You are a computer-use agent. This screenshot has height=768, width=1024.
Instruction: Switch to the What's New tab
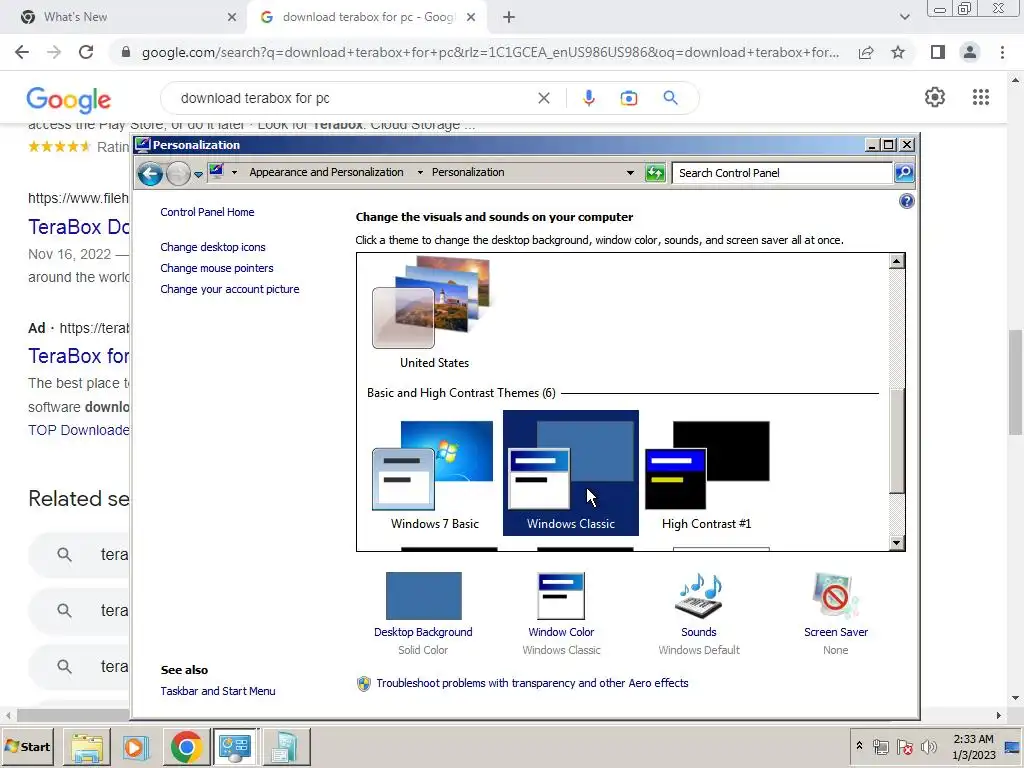[127, 17]
